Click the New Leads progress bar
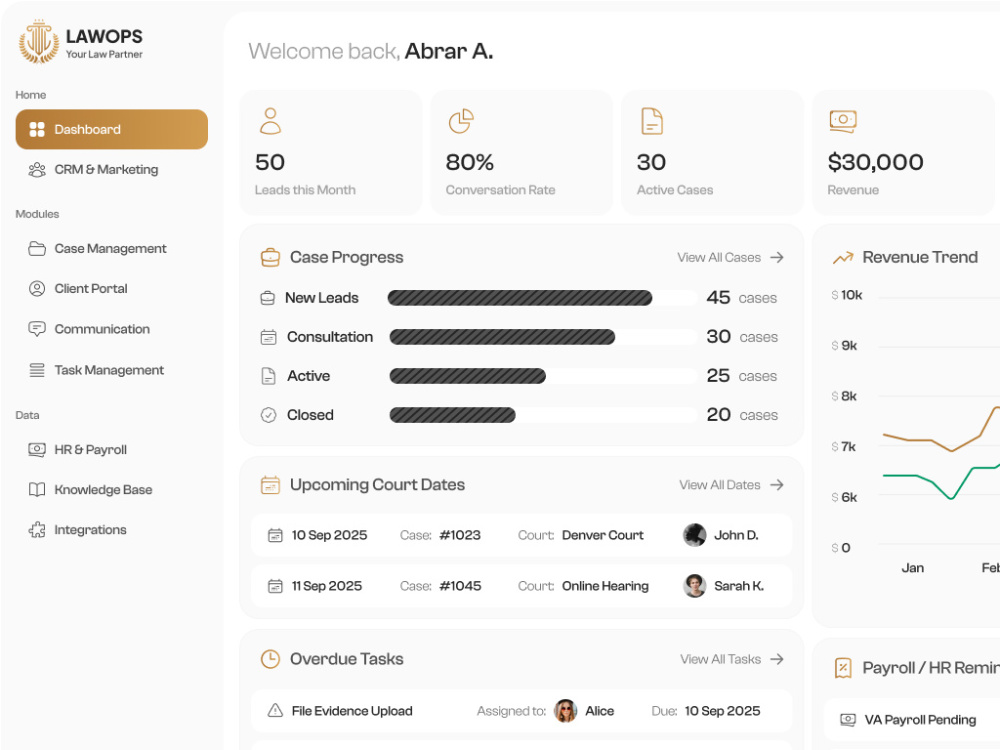 pos(542,298)
